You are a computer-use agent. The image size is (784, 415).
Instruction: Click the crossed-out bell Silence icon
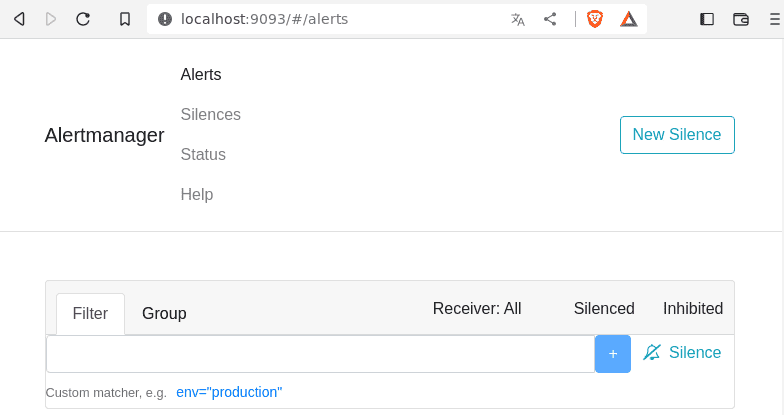point(652,352)
